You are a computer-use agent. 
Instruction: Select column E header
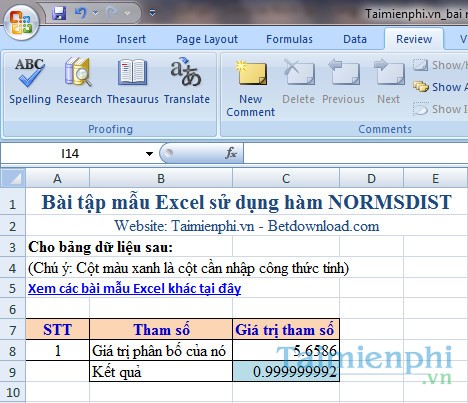435,178
